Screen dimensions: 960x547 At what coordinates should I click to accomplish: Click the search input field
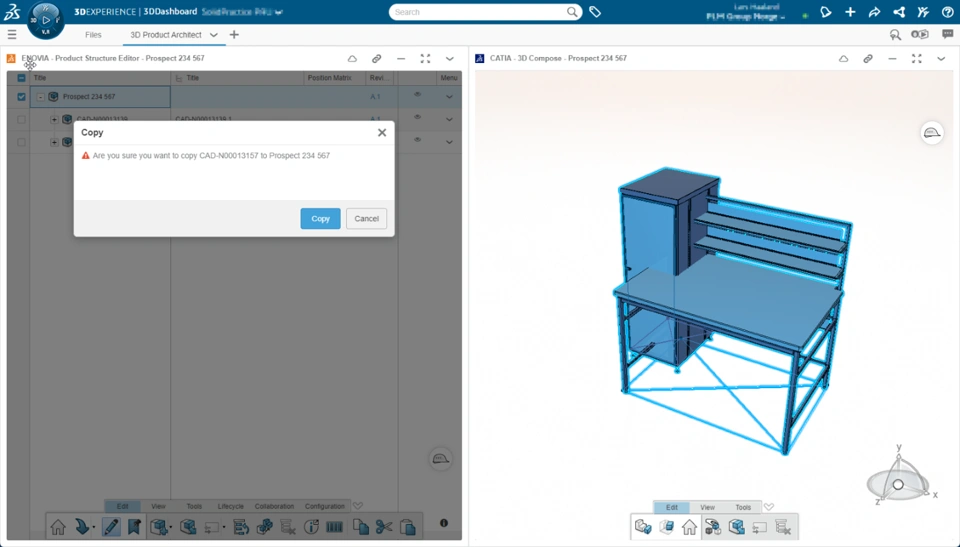(478, 12)
